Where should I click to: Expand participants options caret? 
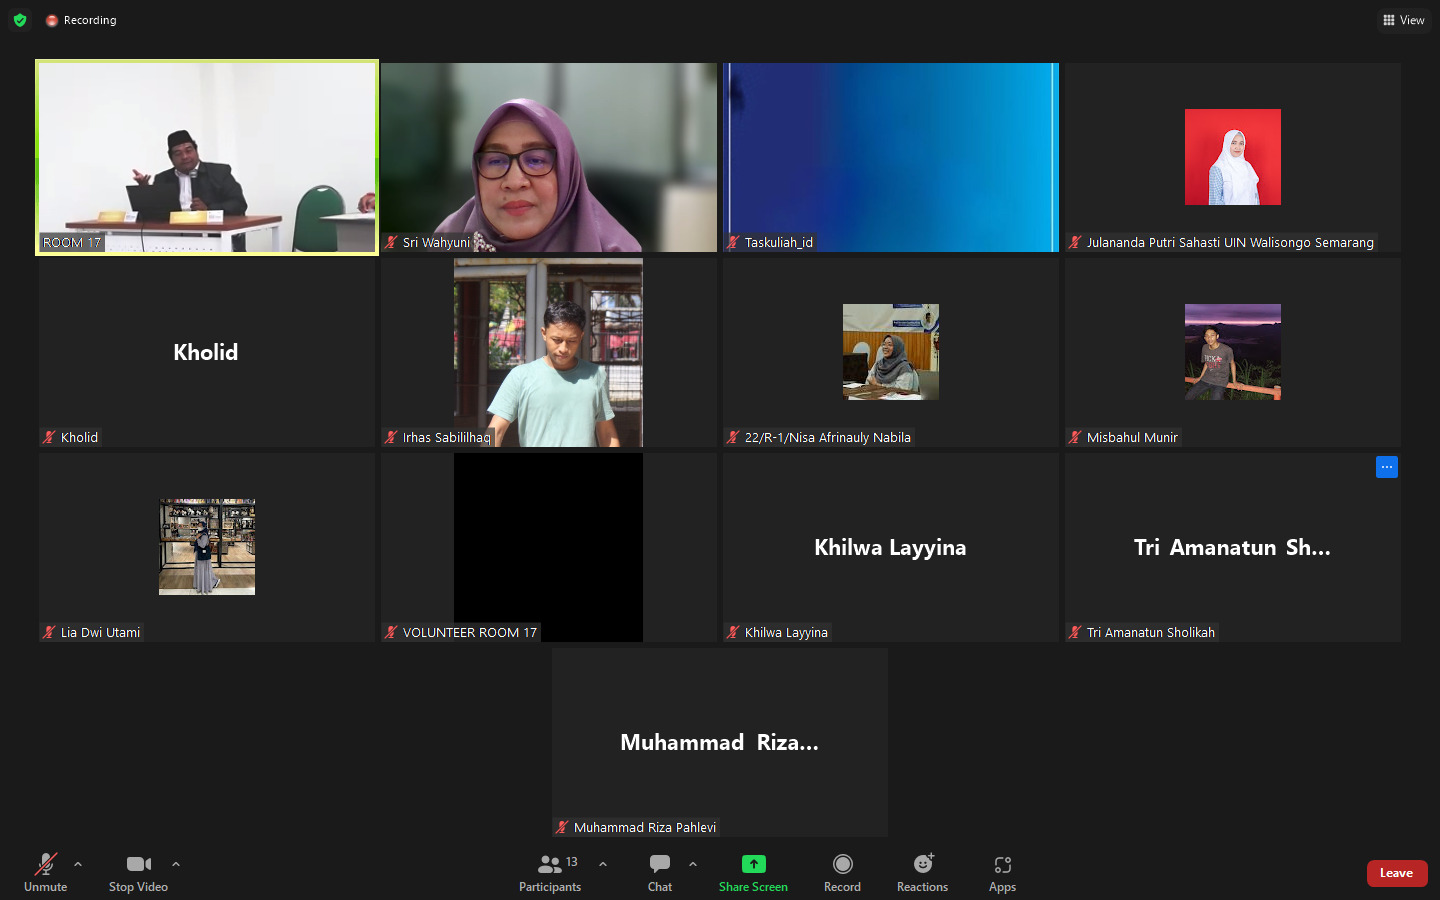(x=603, y=864)
